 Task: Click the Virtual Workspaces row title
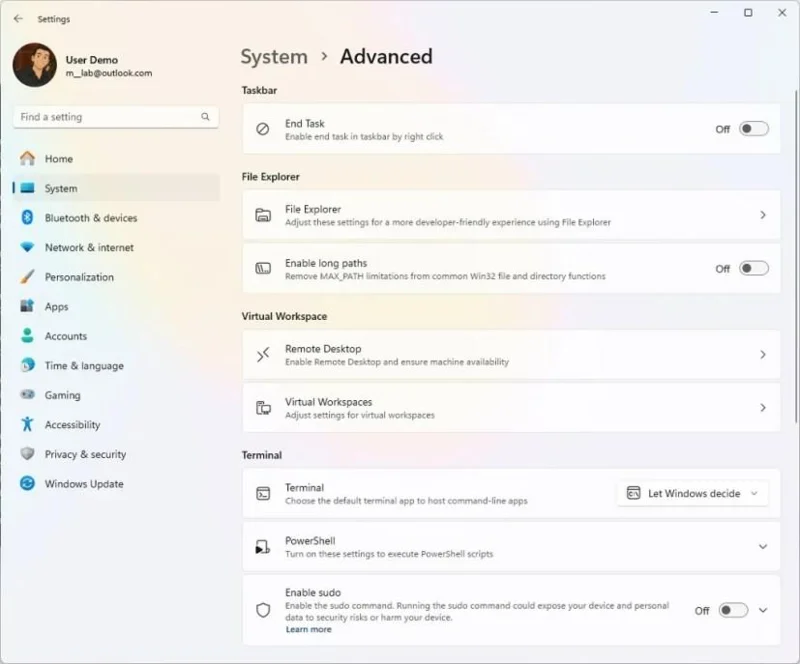(x=329, y=402)
